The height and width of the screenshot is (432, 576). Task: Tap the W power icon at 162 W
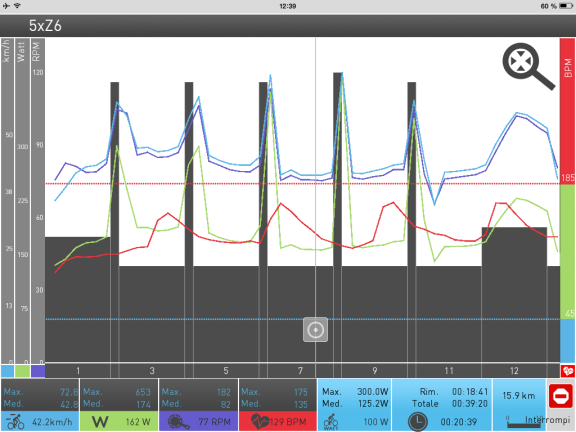click(100, 422)
